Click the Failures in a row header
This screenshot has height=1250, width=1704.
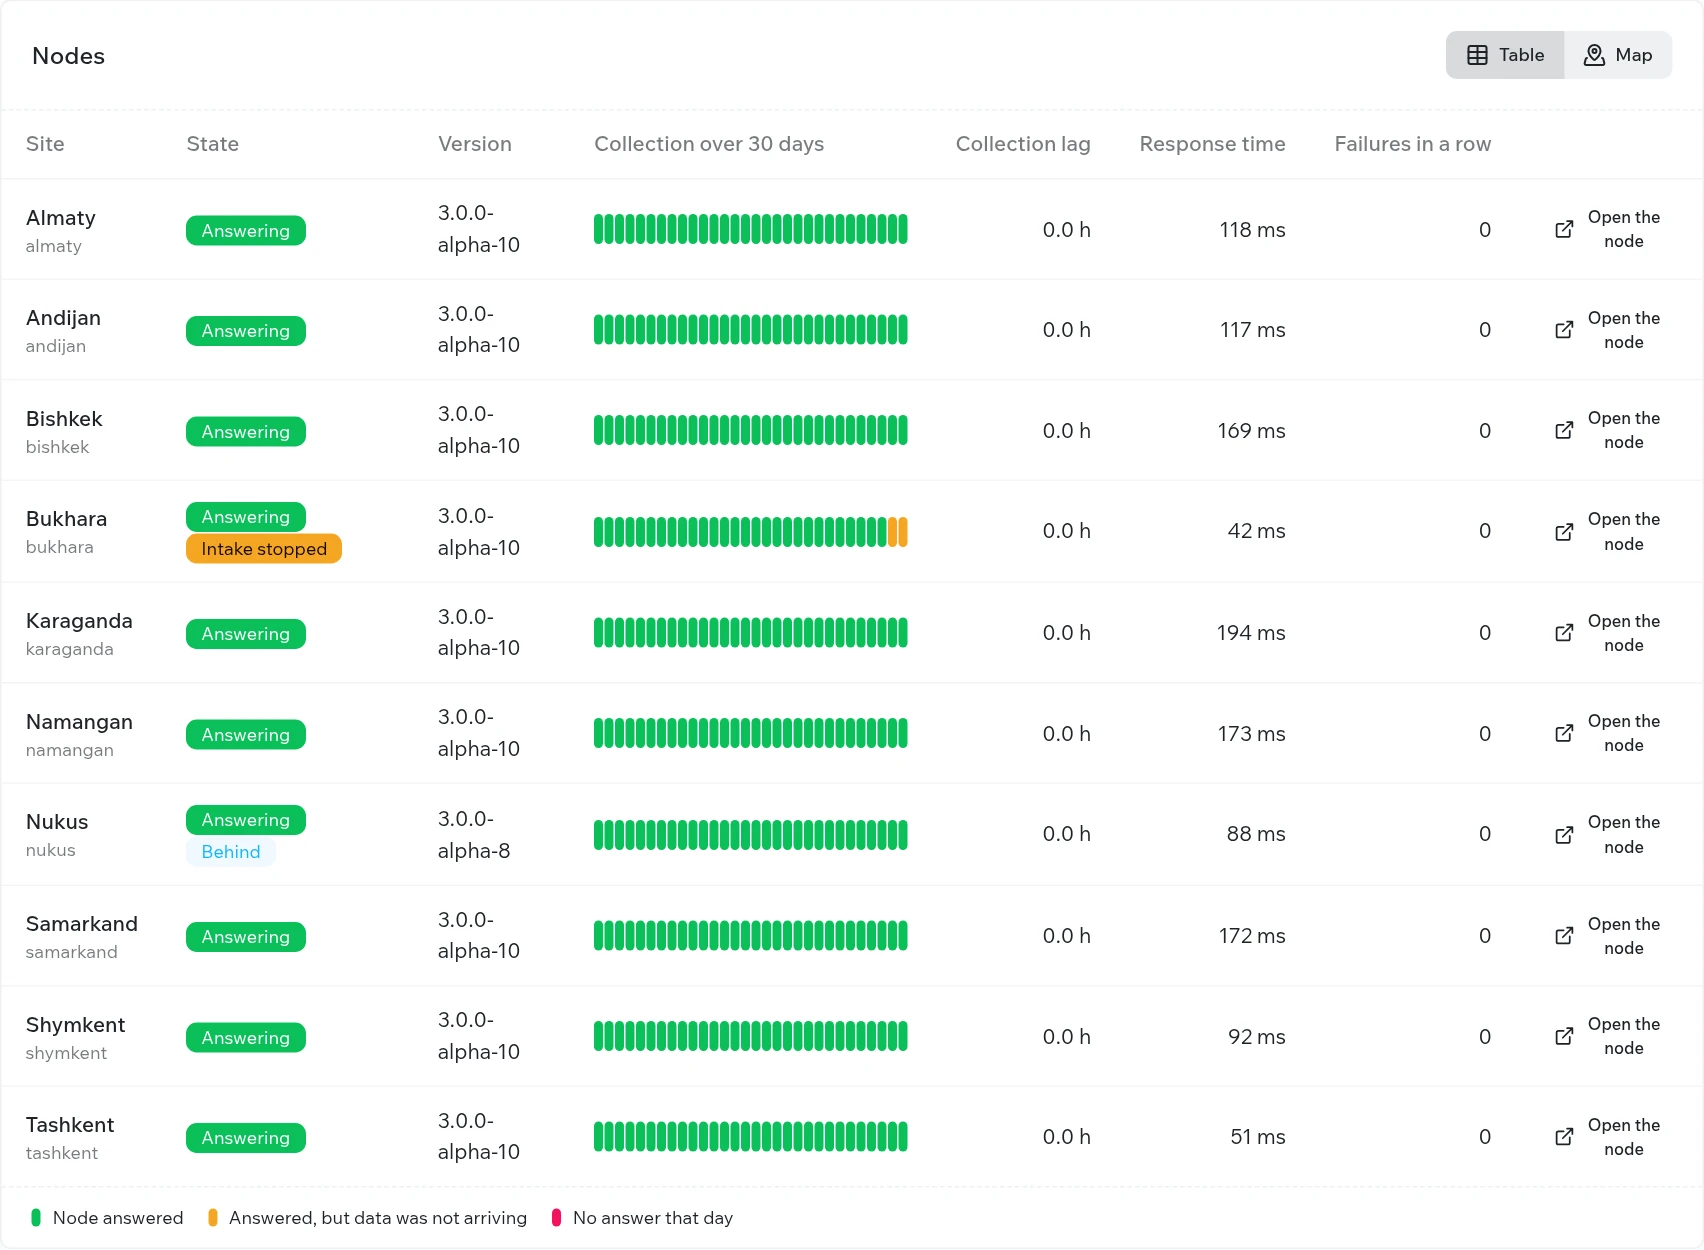click(1412, 144)
